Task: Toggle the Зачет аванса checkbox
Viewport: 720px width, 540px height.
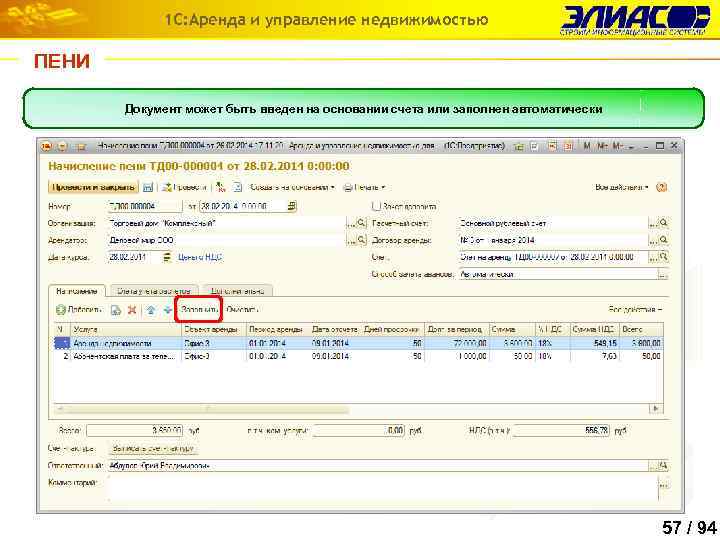Action: [x=376, y=206]
